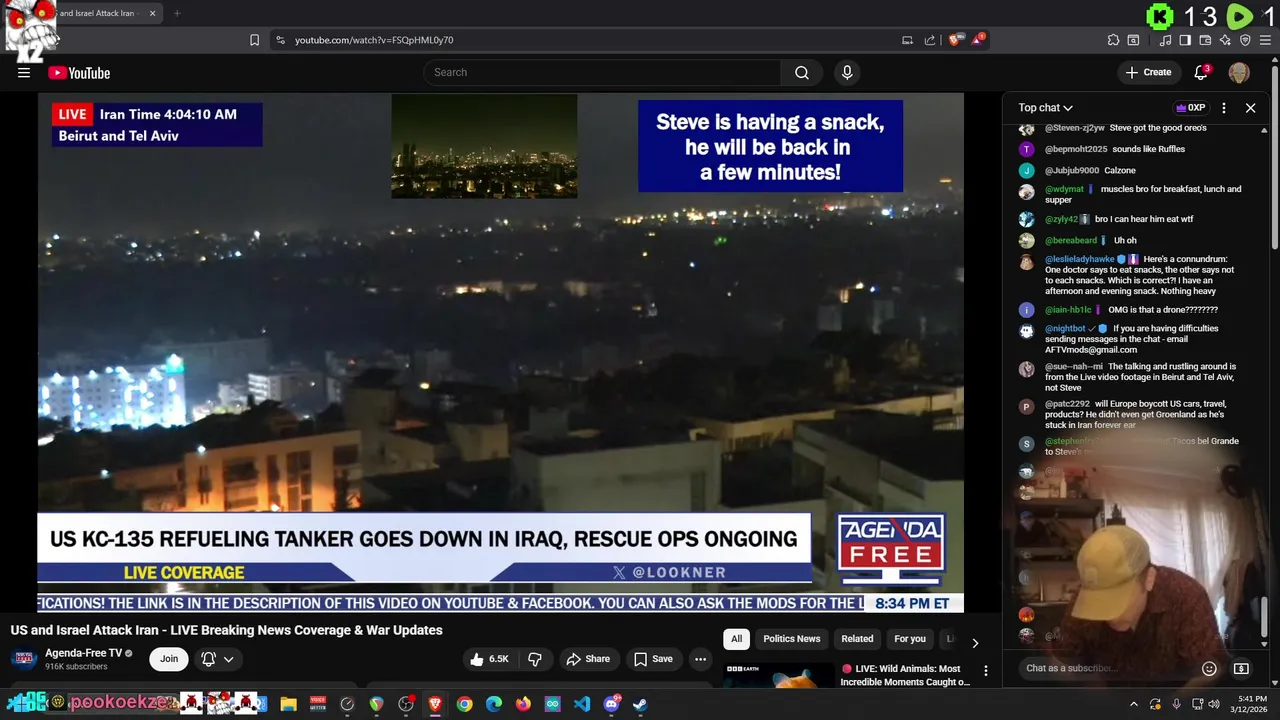
Task: Open the chat options three-dot menu
Action: pyautogui.click(x=1224, y=108)
